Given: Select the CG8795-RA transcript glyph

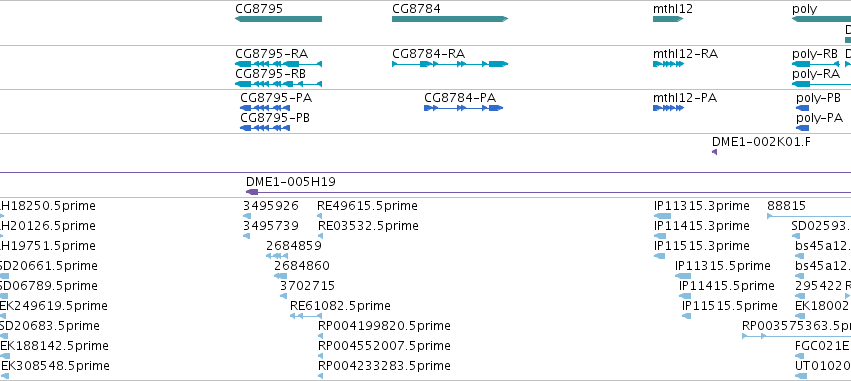Looking at the screenshot, I should 278,64.
